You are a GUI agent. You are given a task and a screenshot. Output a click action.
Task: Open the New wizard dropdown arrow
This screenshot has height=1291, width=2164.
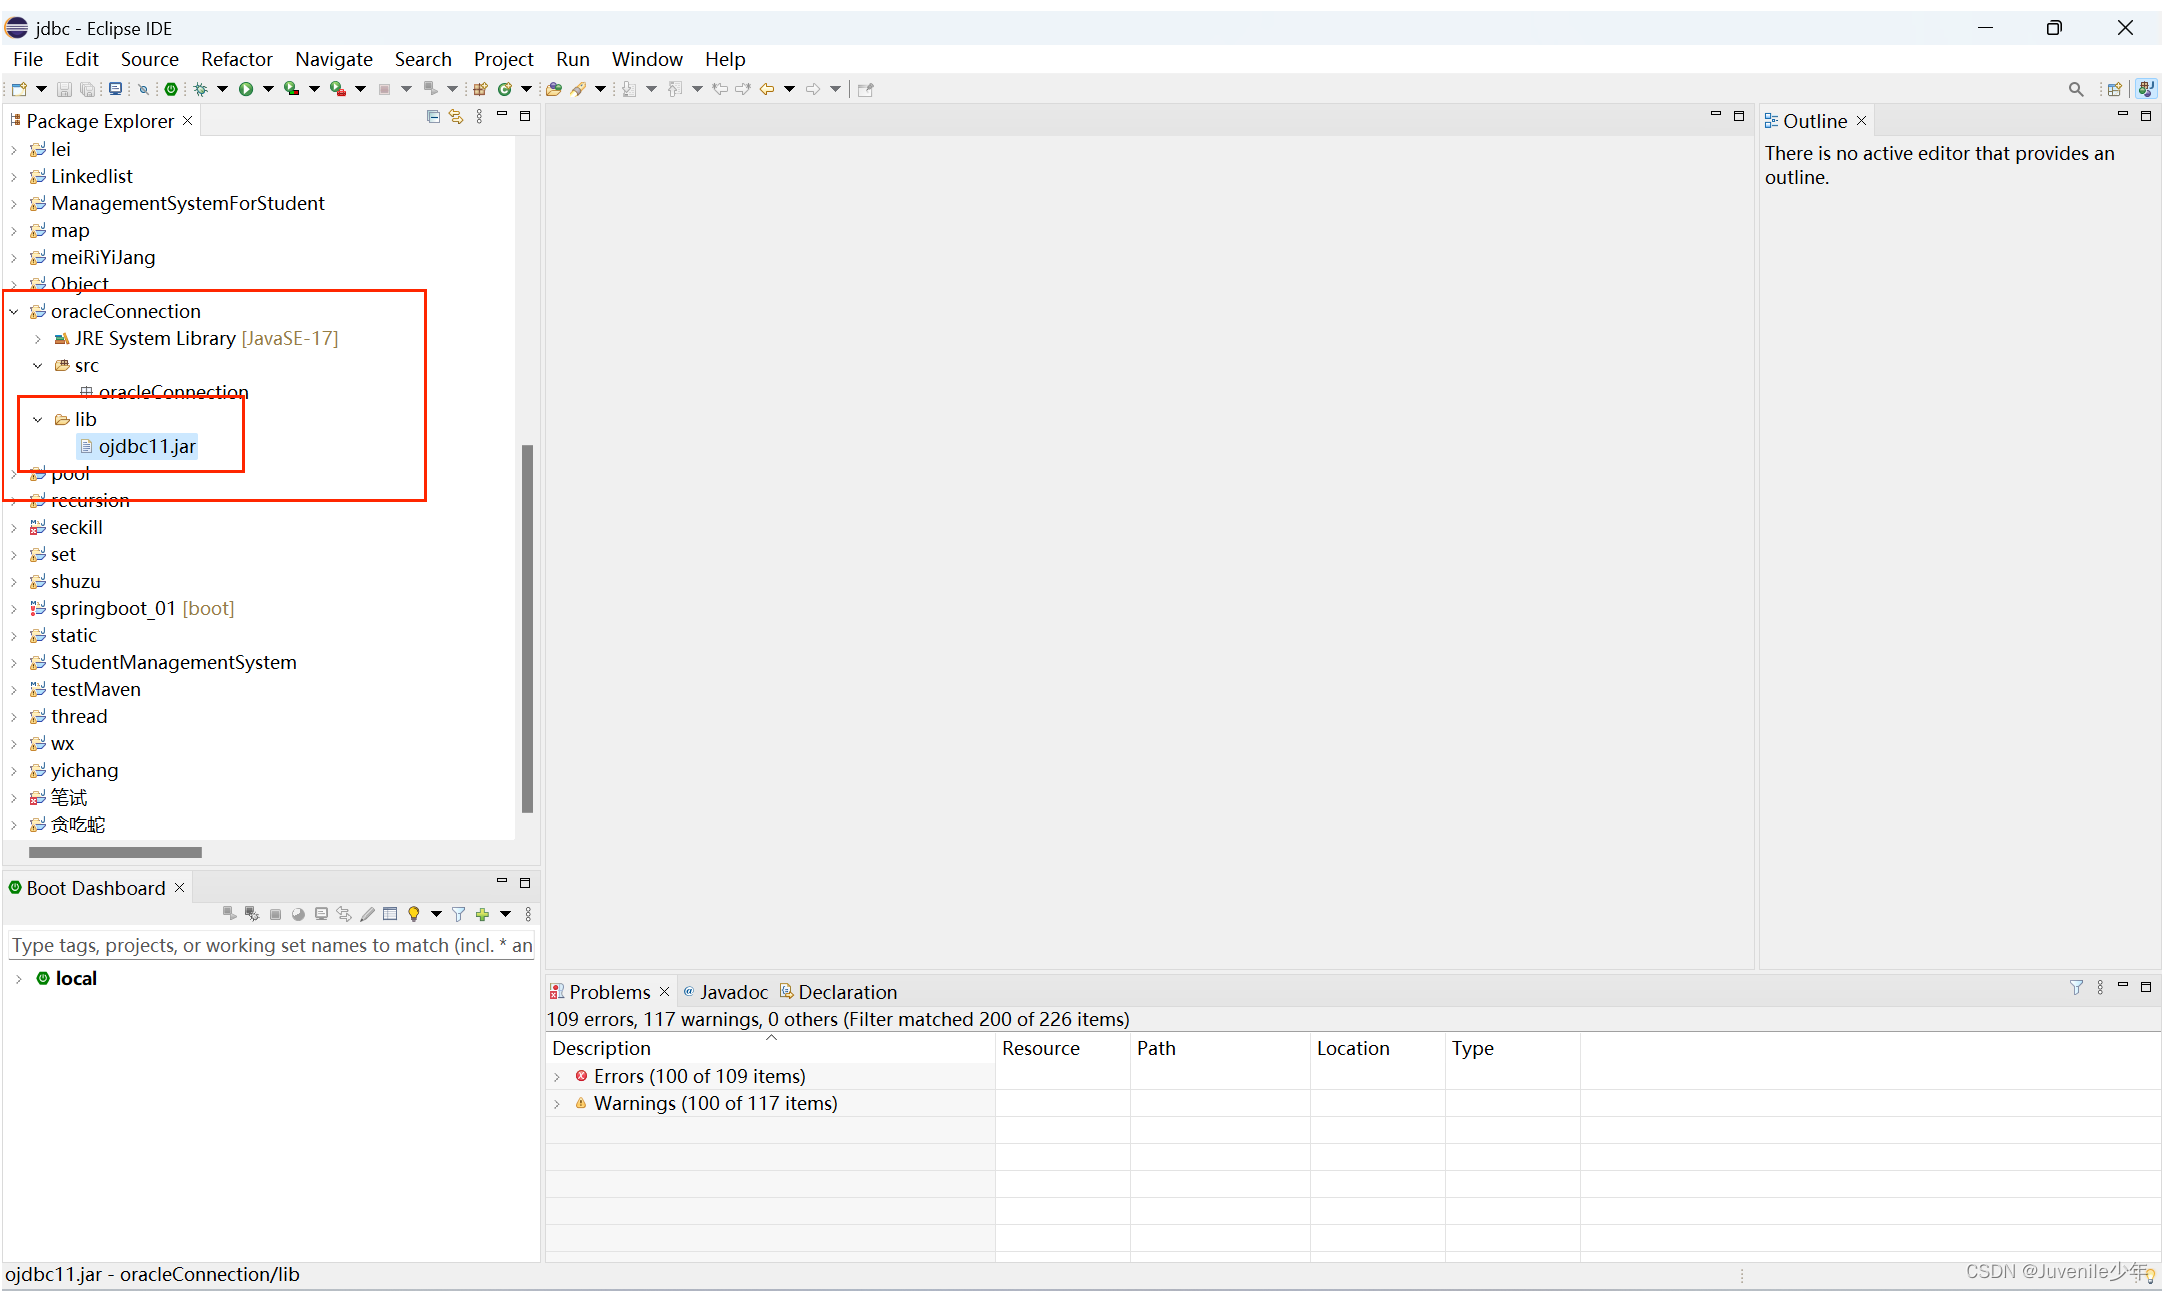pos(41,89)
